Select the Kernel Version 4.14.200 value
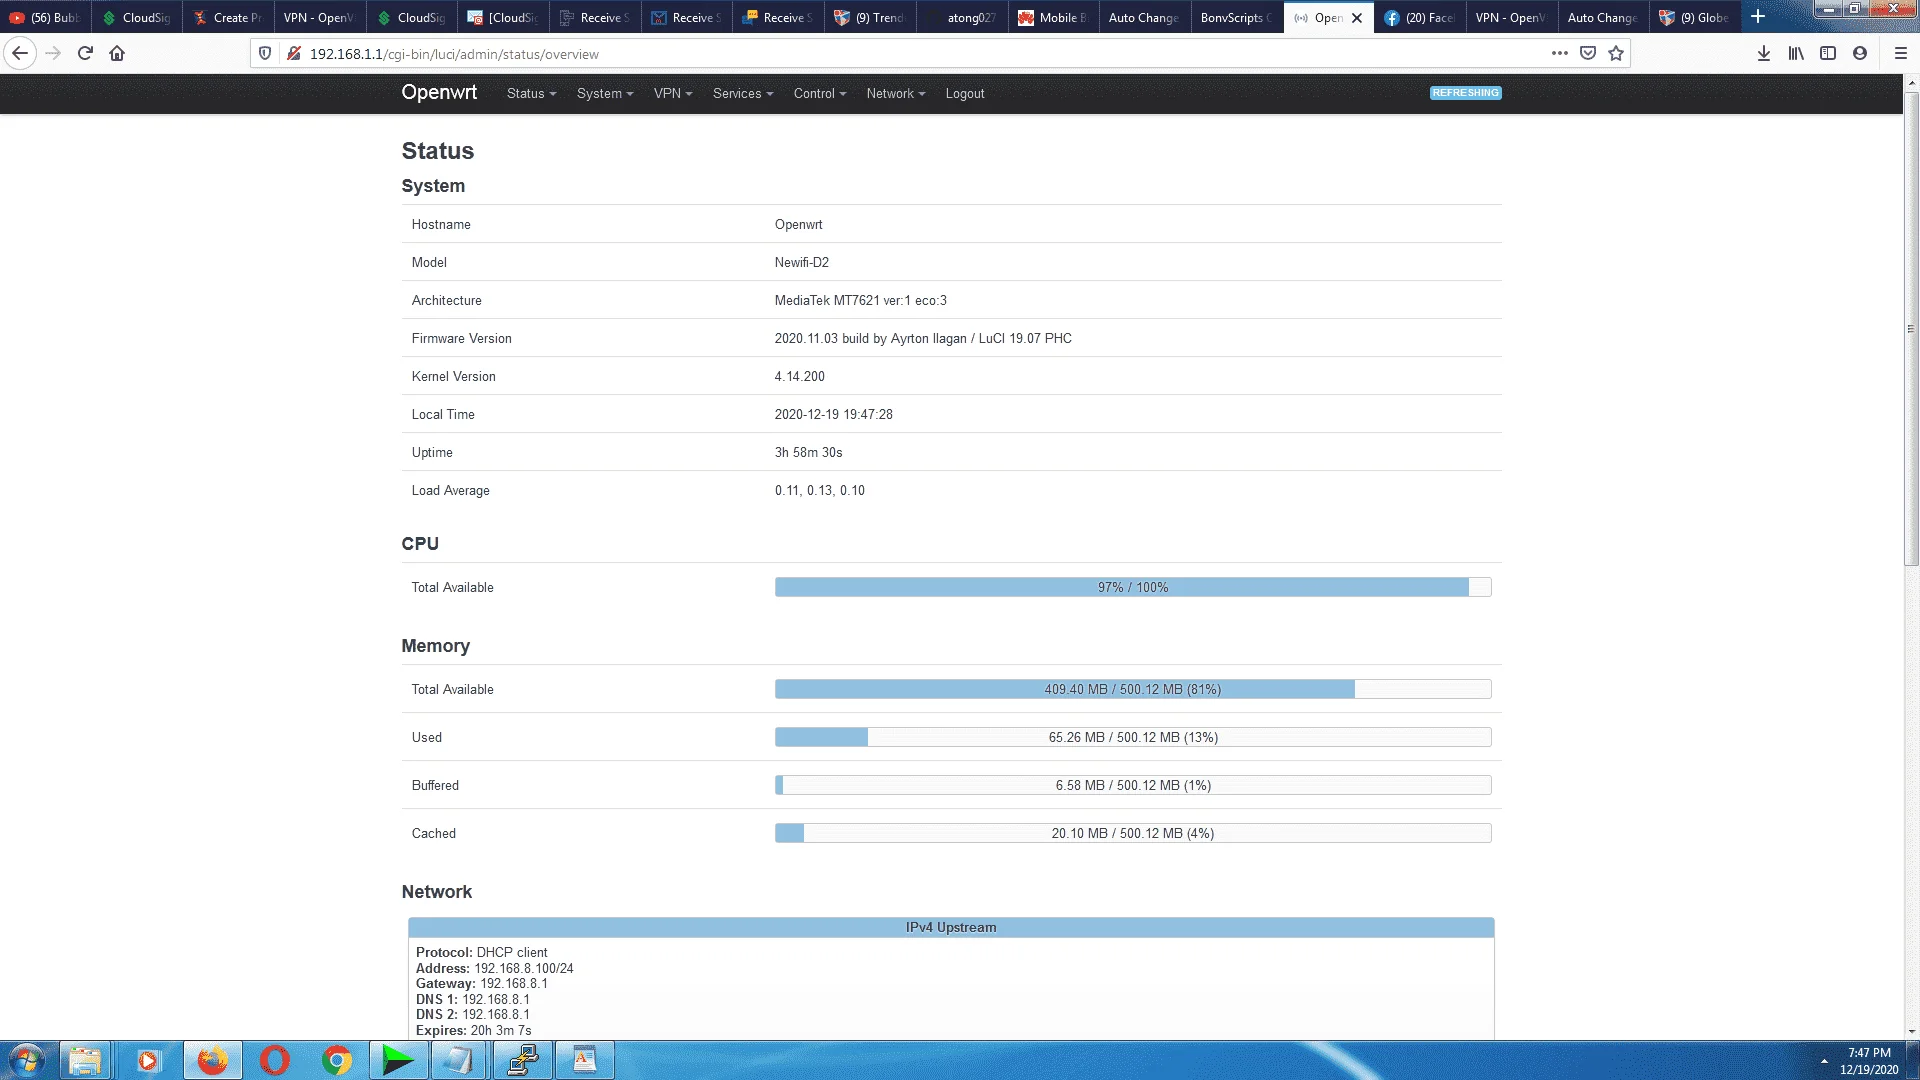The height and width of the screenshot is (1080, 1920). (800, 377)
